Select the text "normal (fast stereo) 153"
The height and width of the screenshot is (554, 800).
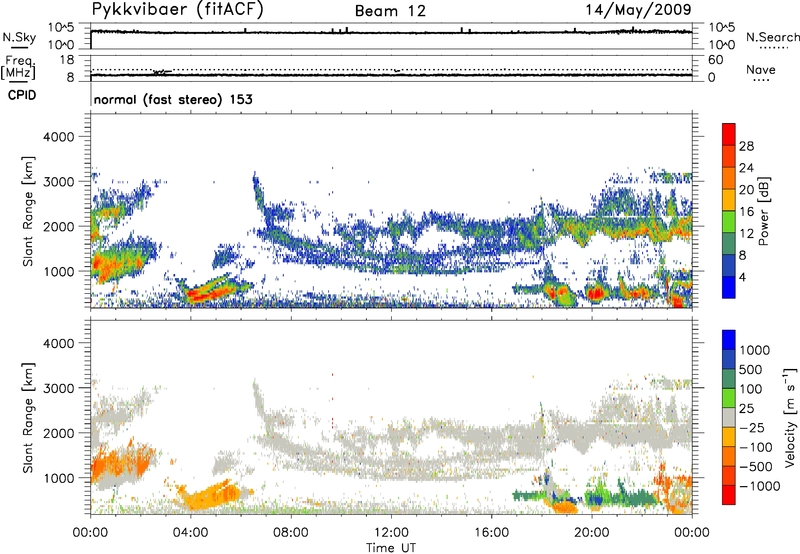[173, 99]
